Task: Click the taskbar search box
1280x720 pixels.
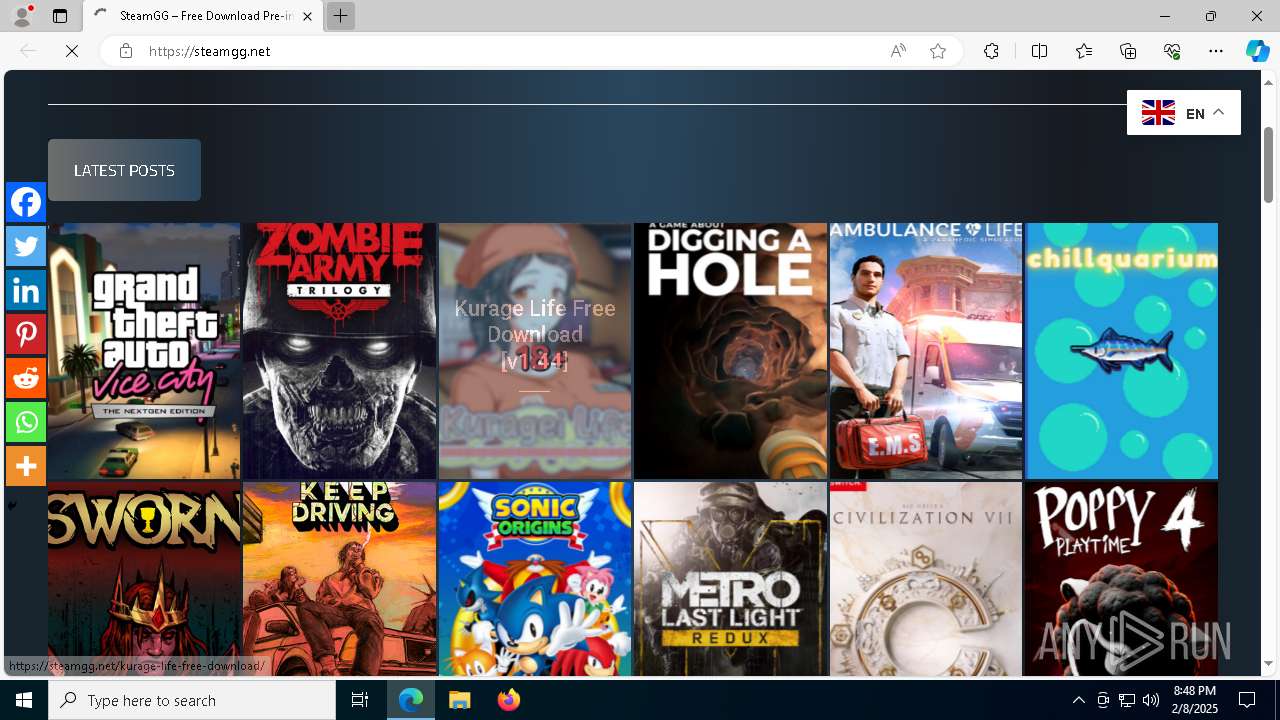Action: pos(192,700)
